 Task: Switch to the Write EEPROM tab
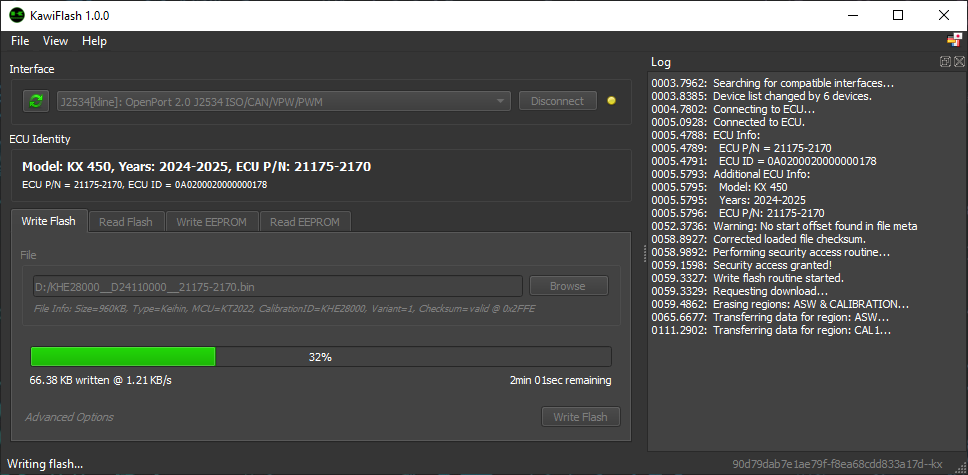tap(212, 222)
